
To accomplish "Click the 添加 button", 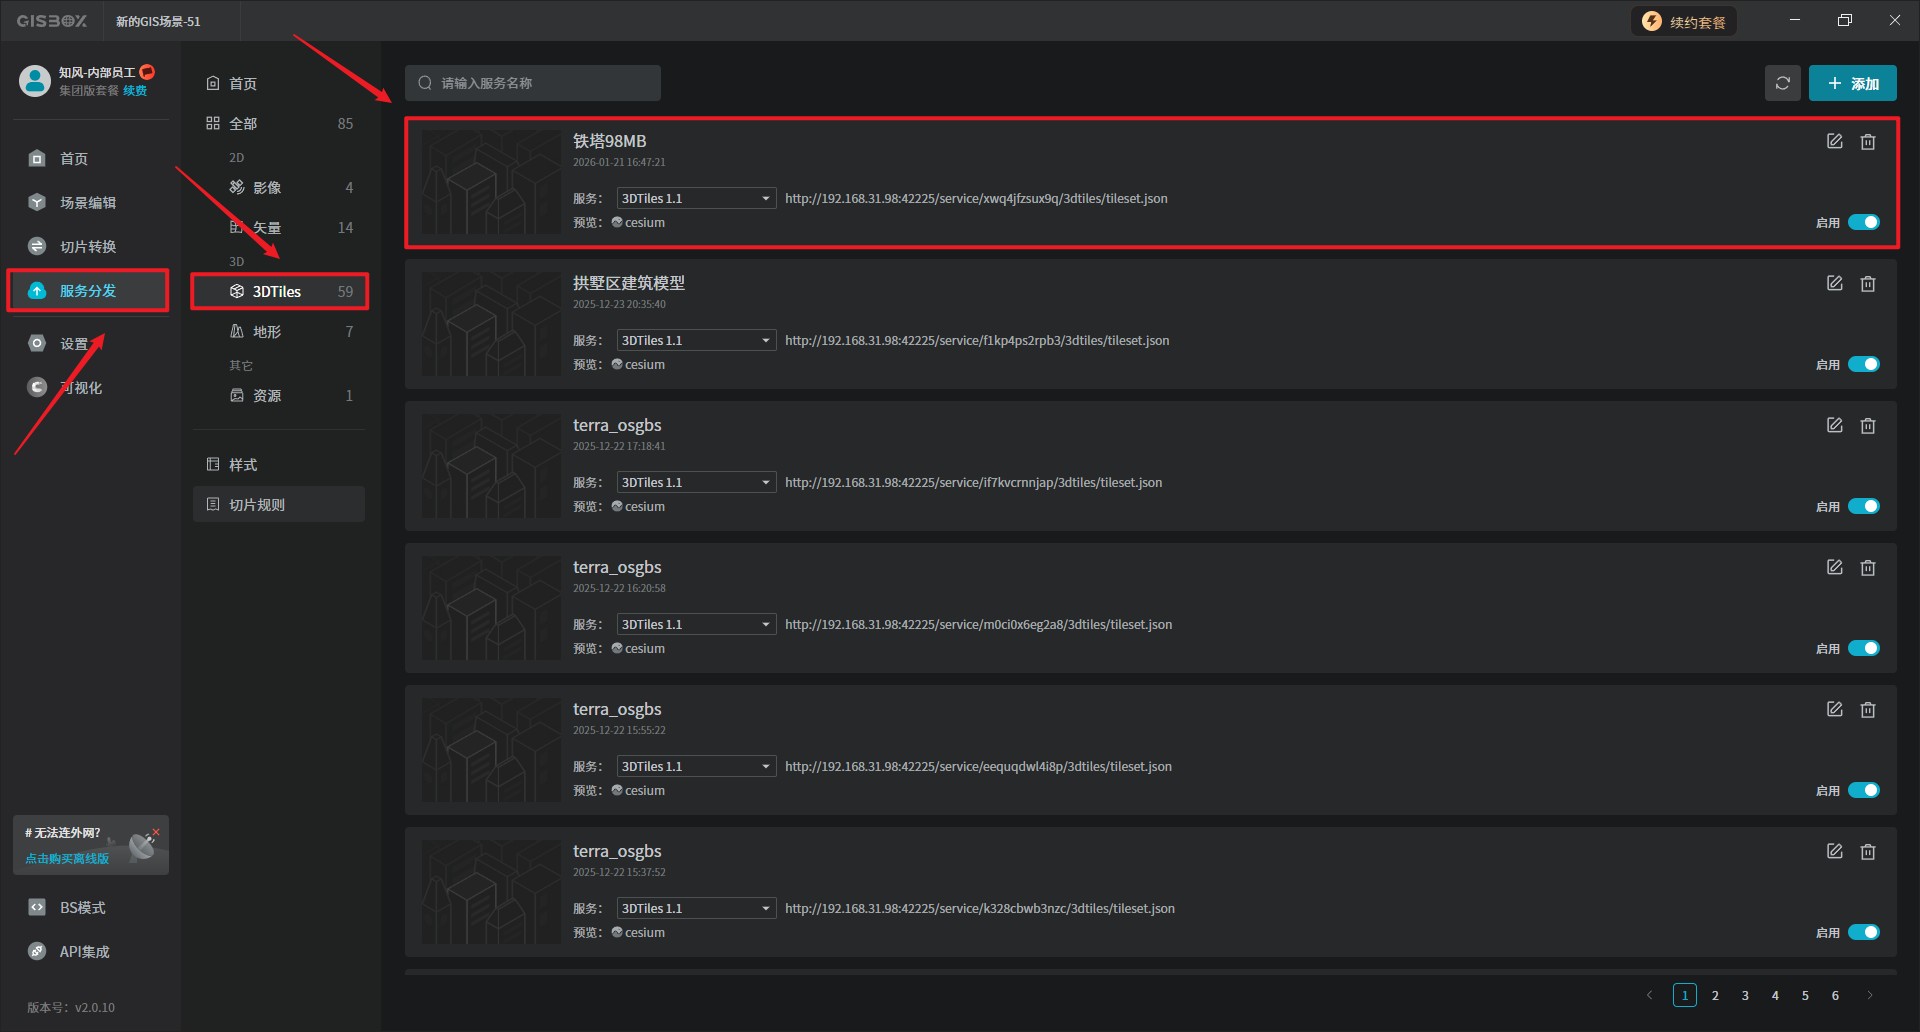I will (1852, 84).
